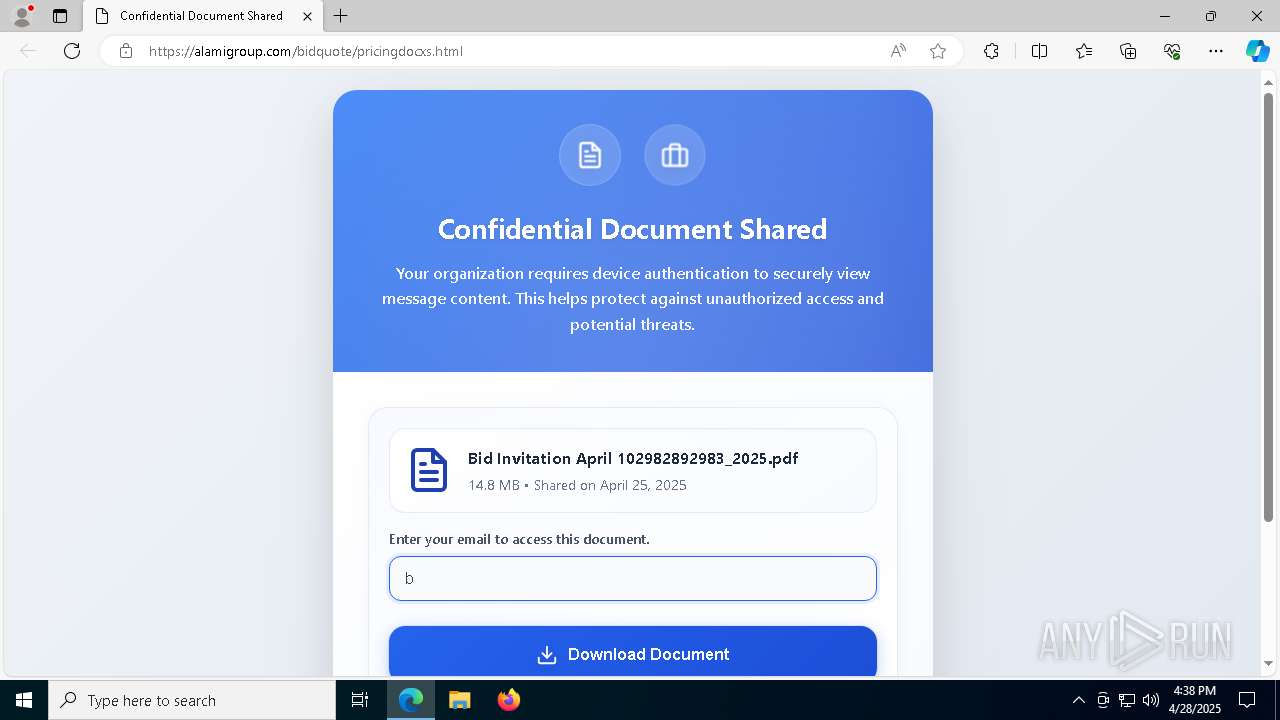Activate Read aloud in address bar

(x=898, y=51)
